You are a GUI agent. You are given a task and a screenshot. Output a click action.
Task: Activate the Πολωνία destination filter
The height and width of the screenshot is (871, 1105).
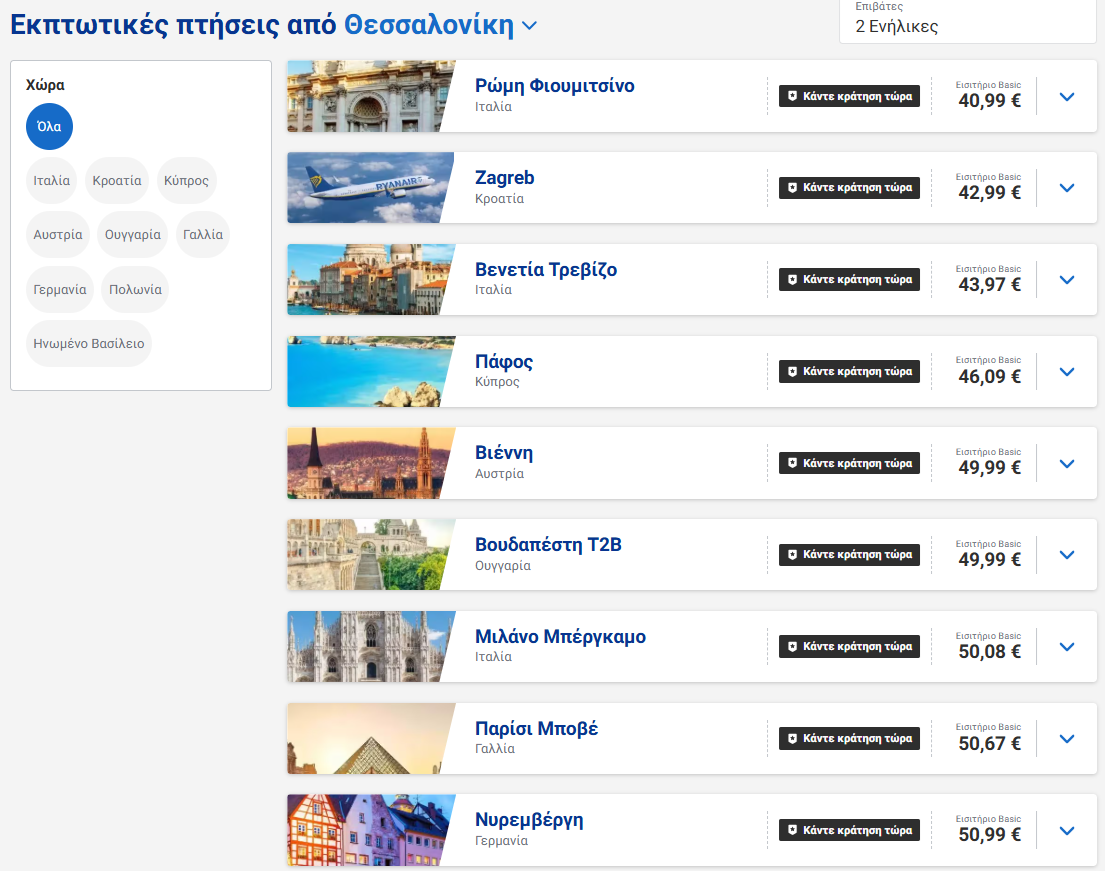(x=134, y=289)
